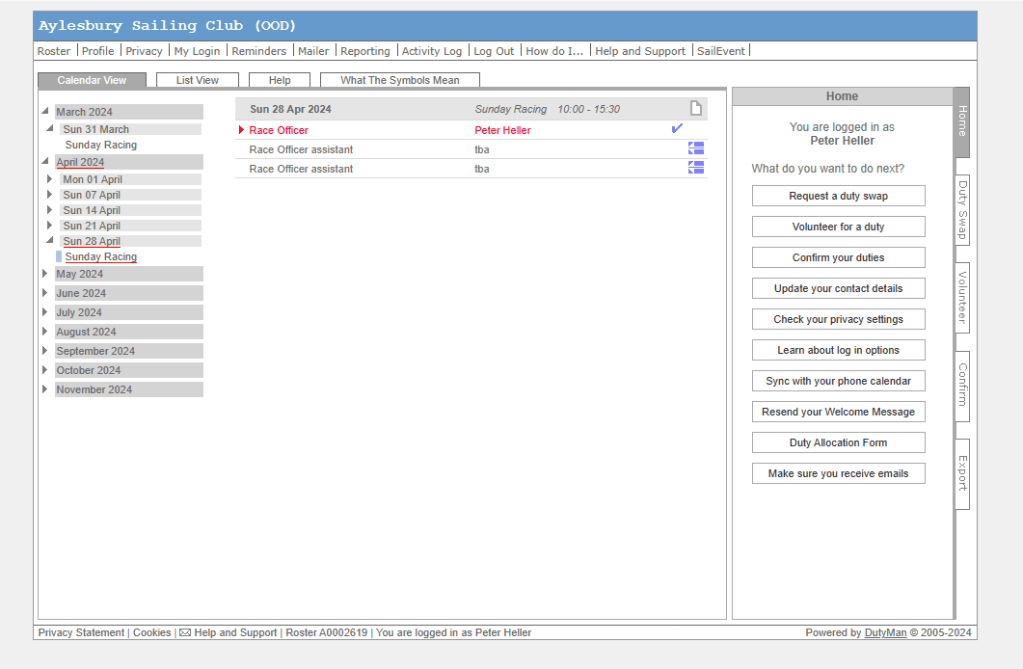This screenshot has width=1023, height=669.
Task: Click the envelope icon in the footer
Action: pyautogui.click(x=185, y=633)
